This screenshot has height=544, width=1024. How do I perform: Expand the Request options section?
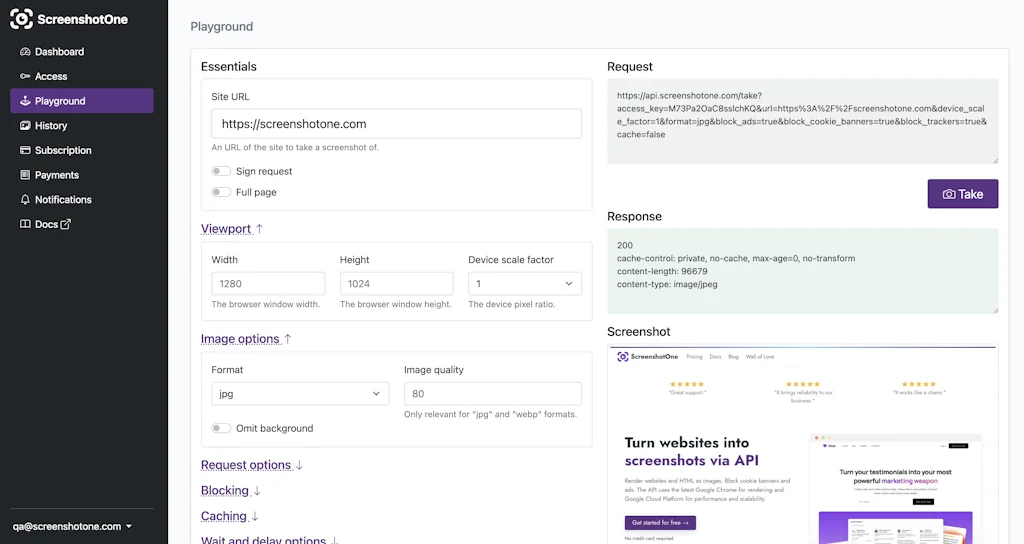(x=251, y=465)
